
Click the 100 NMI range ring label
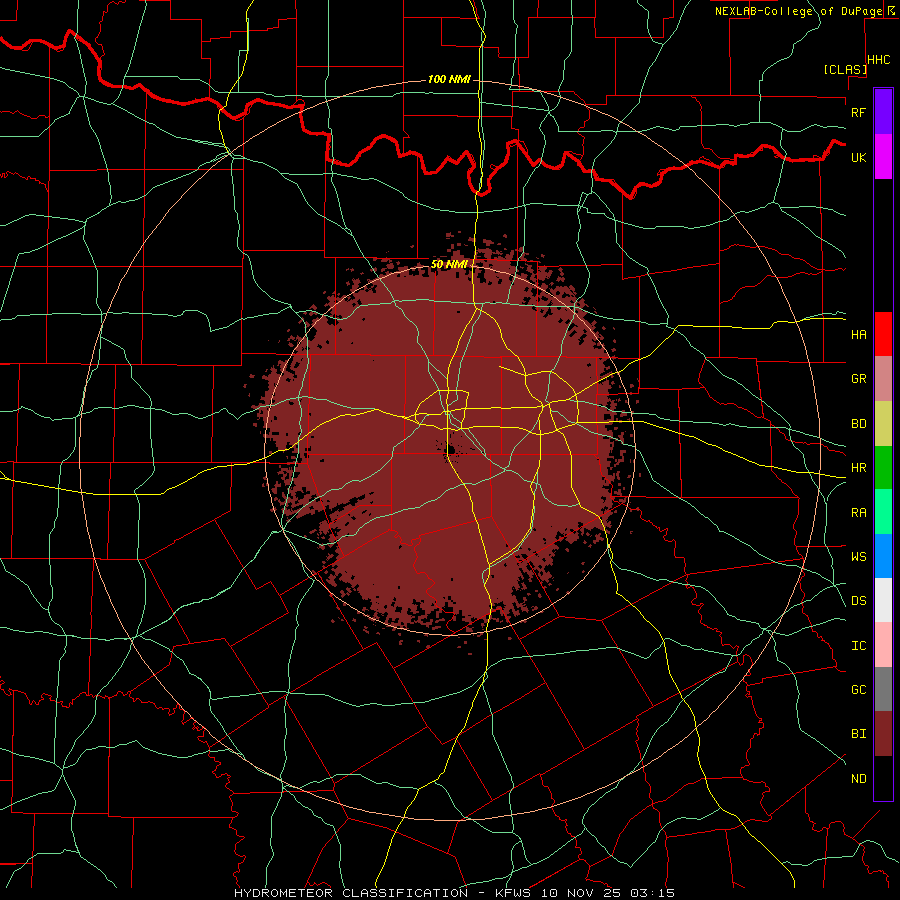point(449,79)
